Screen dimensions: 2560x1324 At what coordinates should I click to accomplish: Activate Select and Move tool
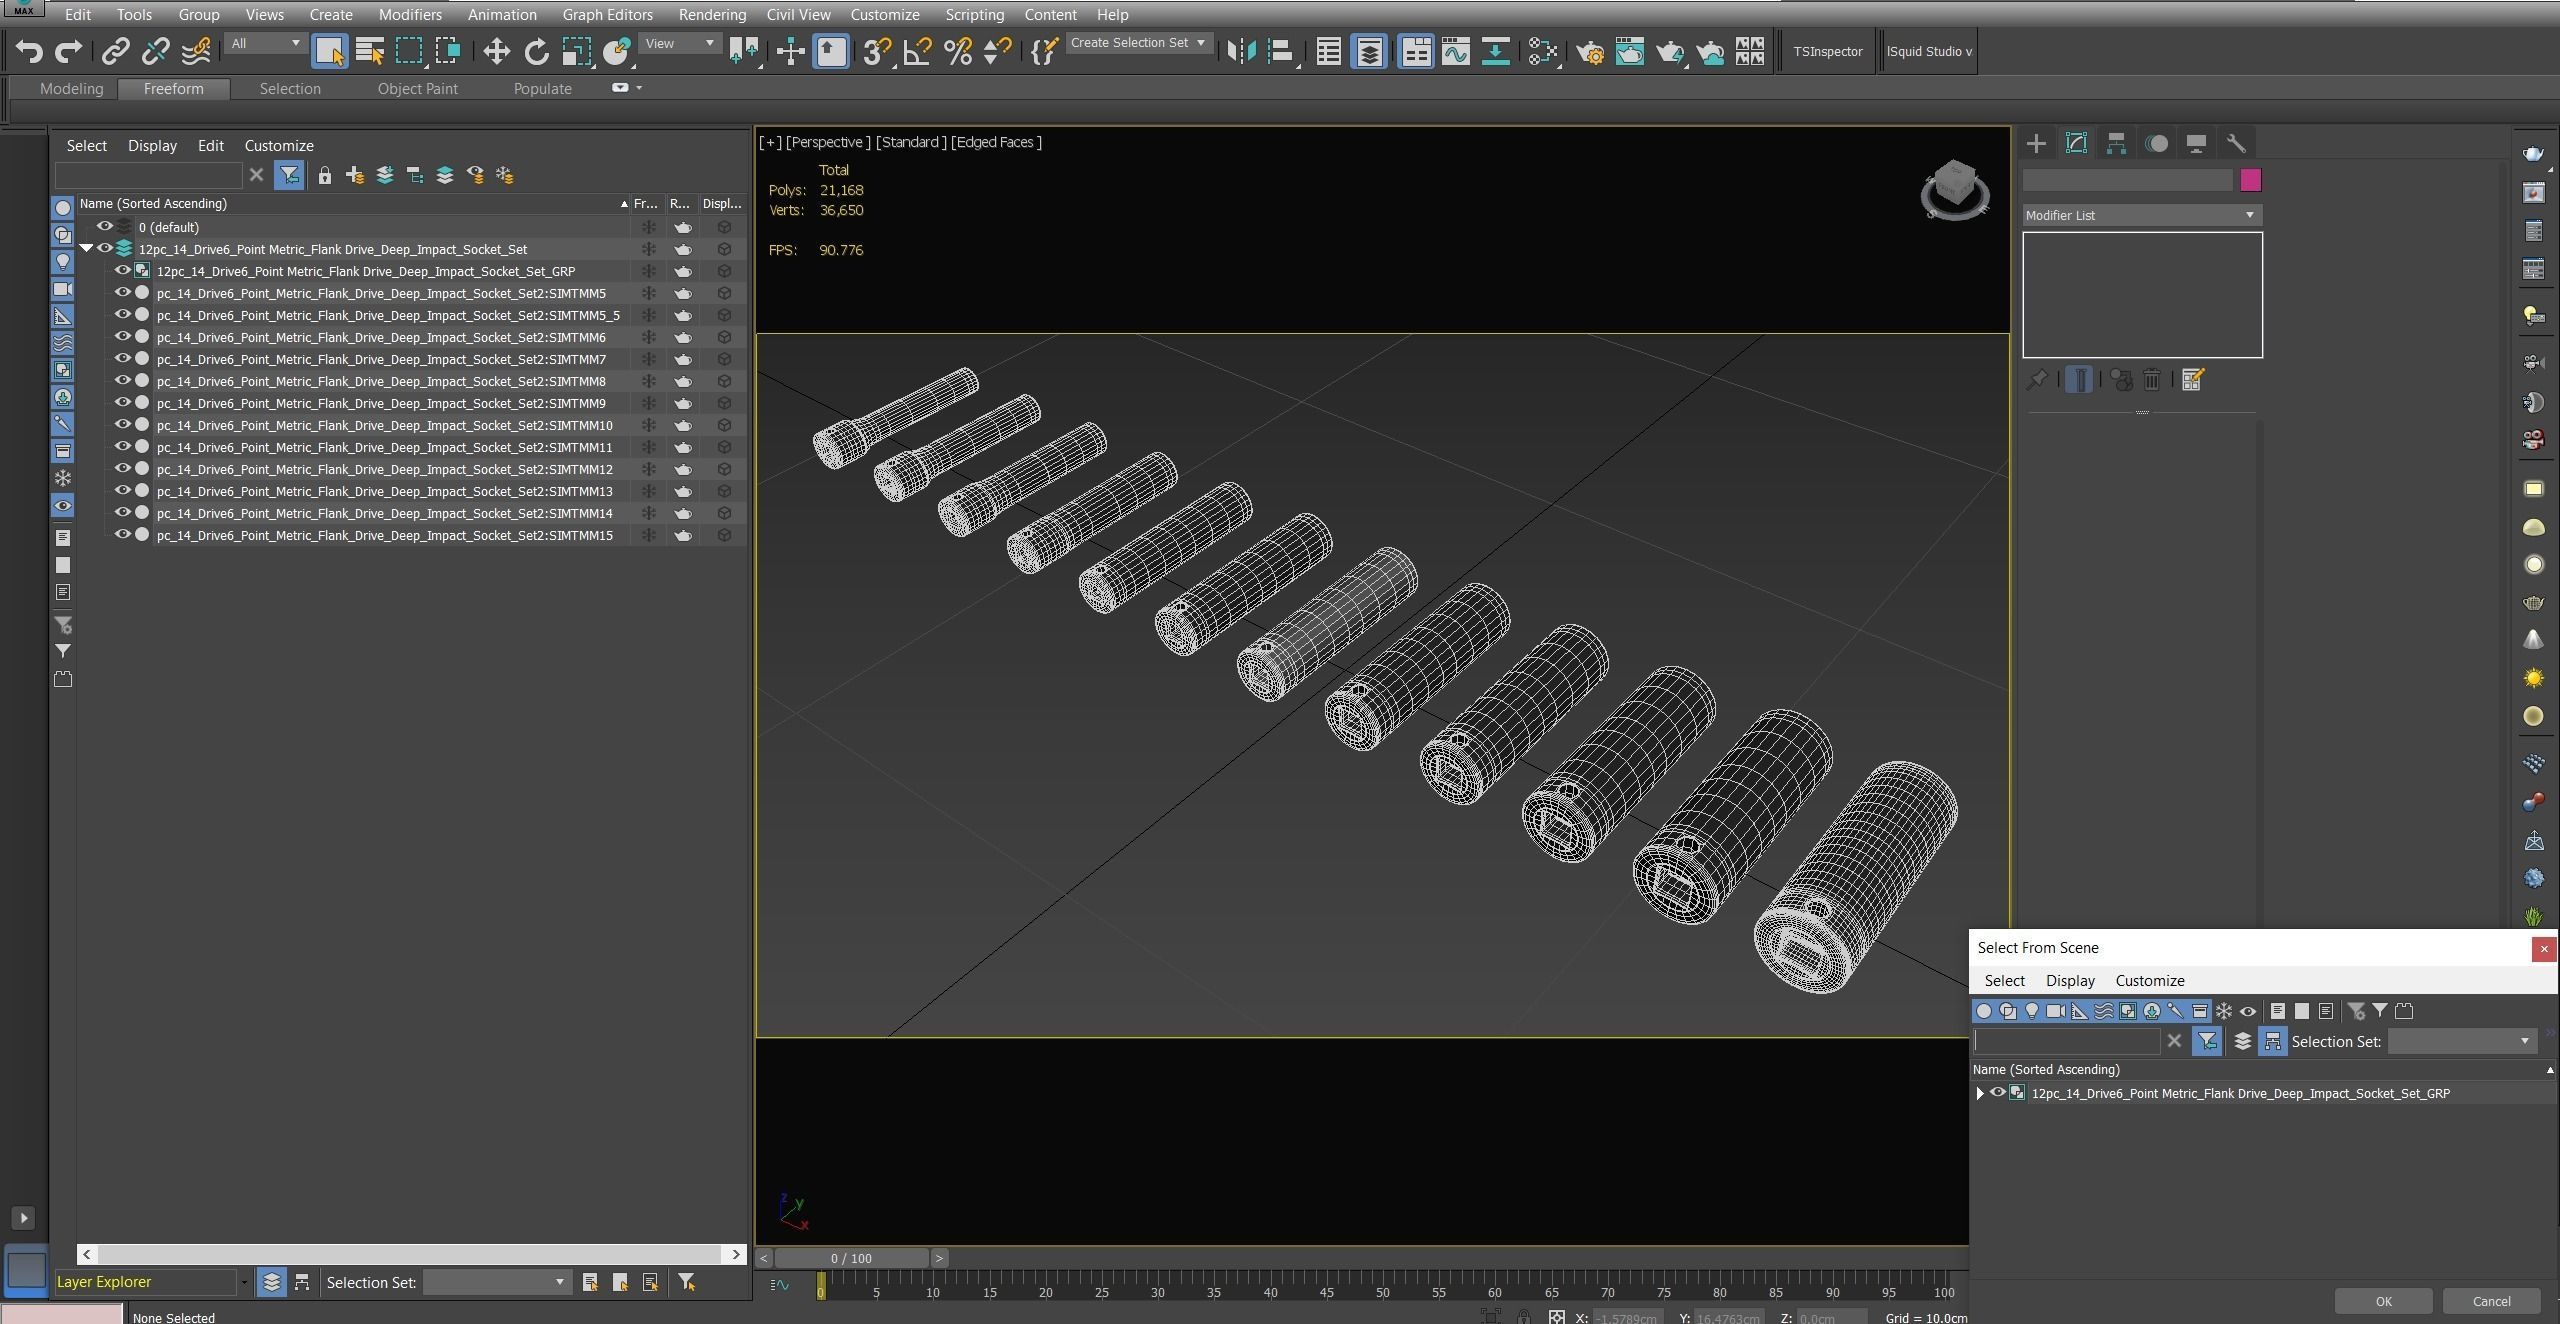496,51
